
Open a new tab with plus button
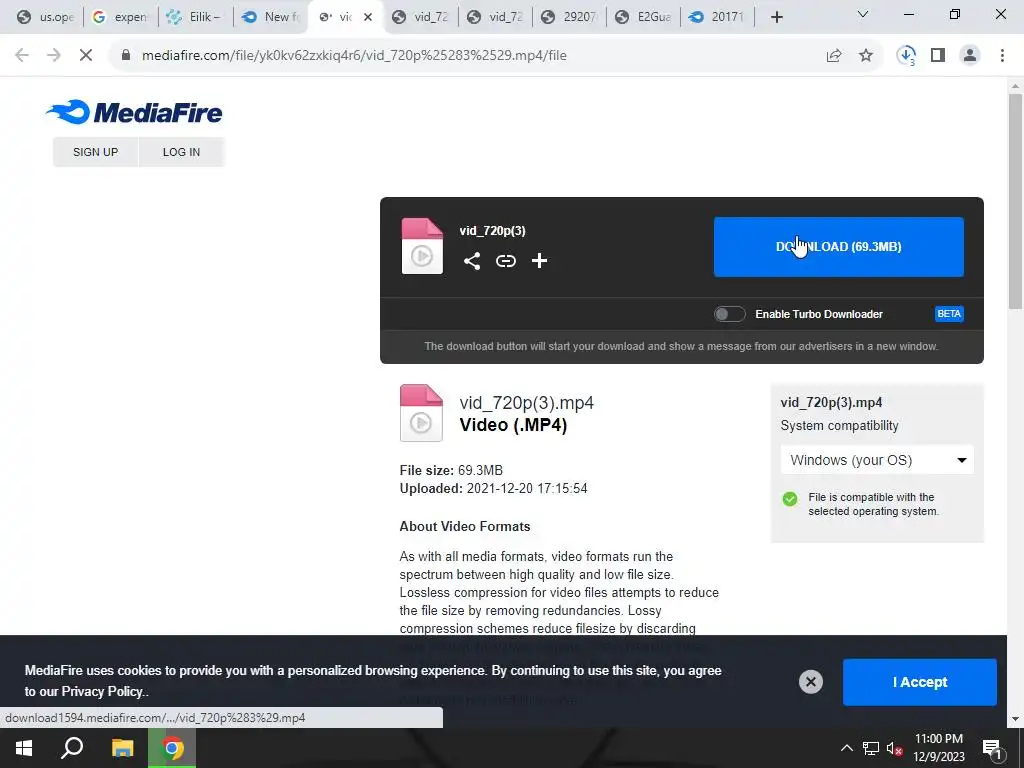tap(776, 17)
